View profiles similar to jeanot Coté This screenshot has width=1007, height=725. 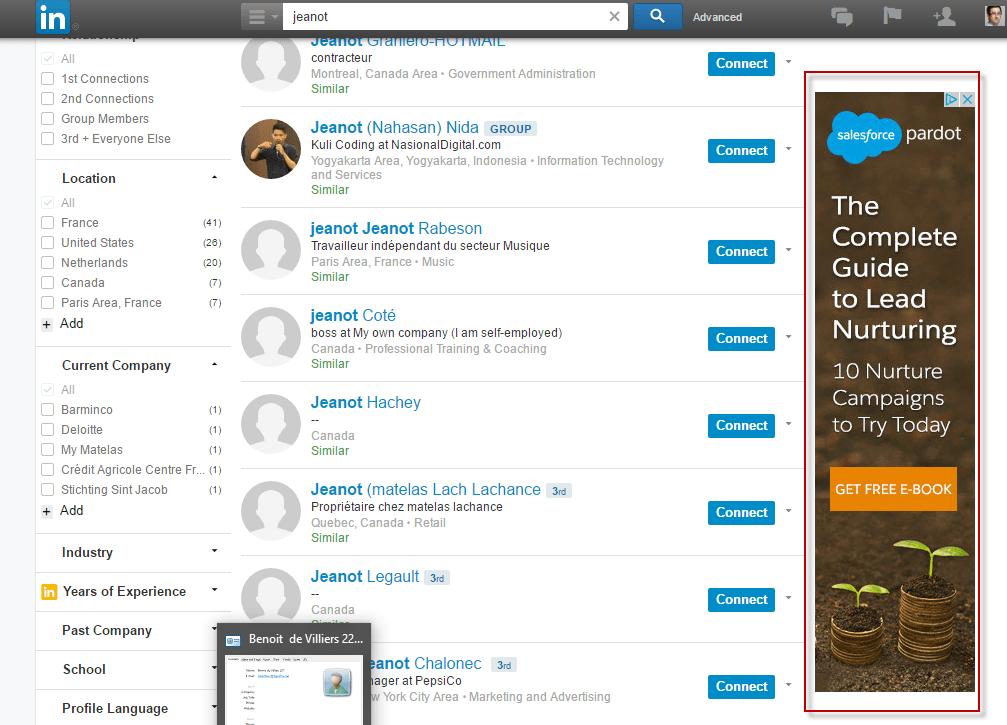330,363
